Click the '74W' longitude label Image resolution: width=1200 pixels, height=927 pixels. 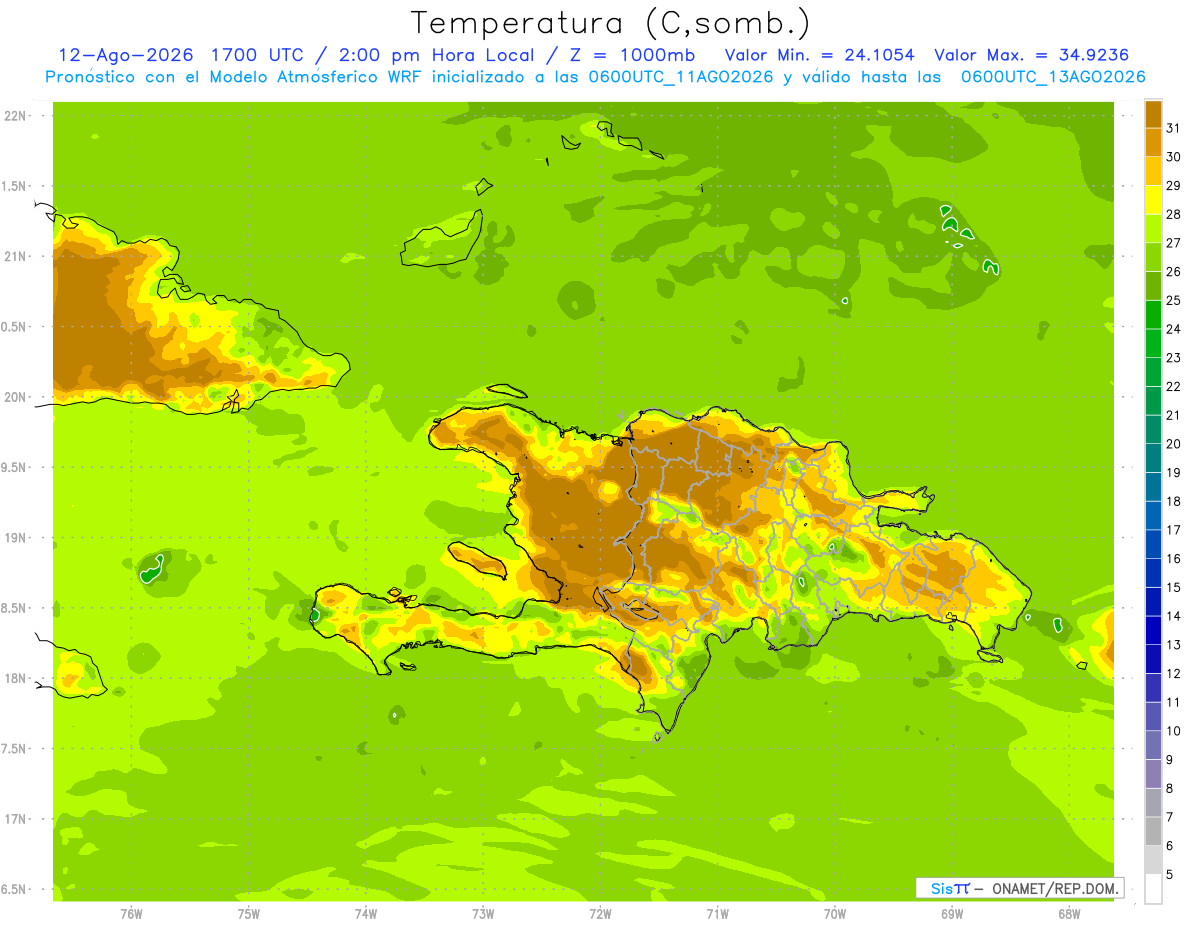366,914
